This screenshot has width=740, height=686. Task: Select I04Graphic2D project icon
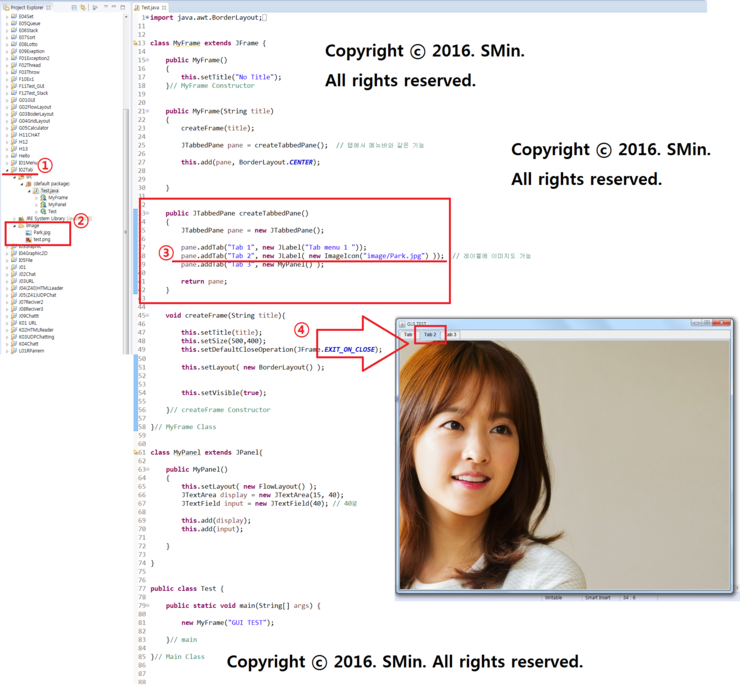coord(14,253)
